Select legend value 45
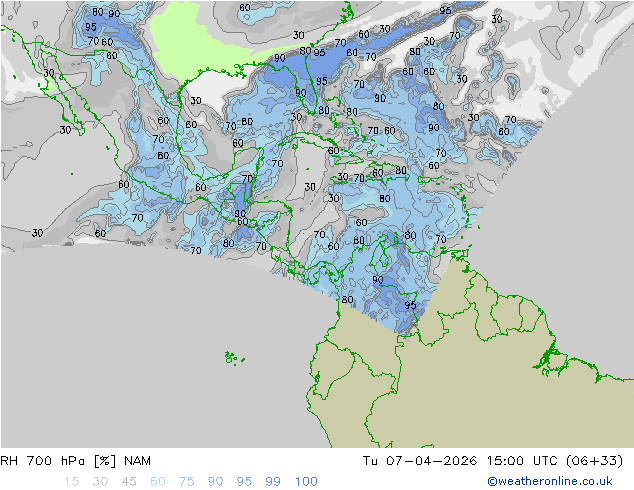The height and width of the screenshot is (490, 634). (x=129, y=482)
